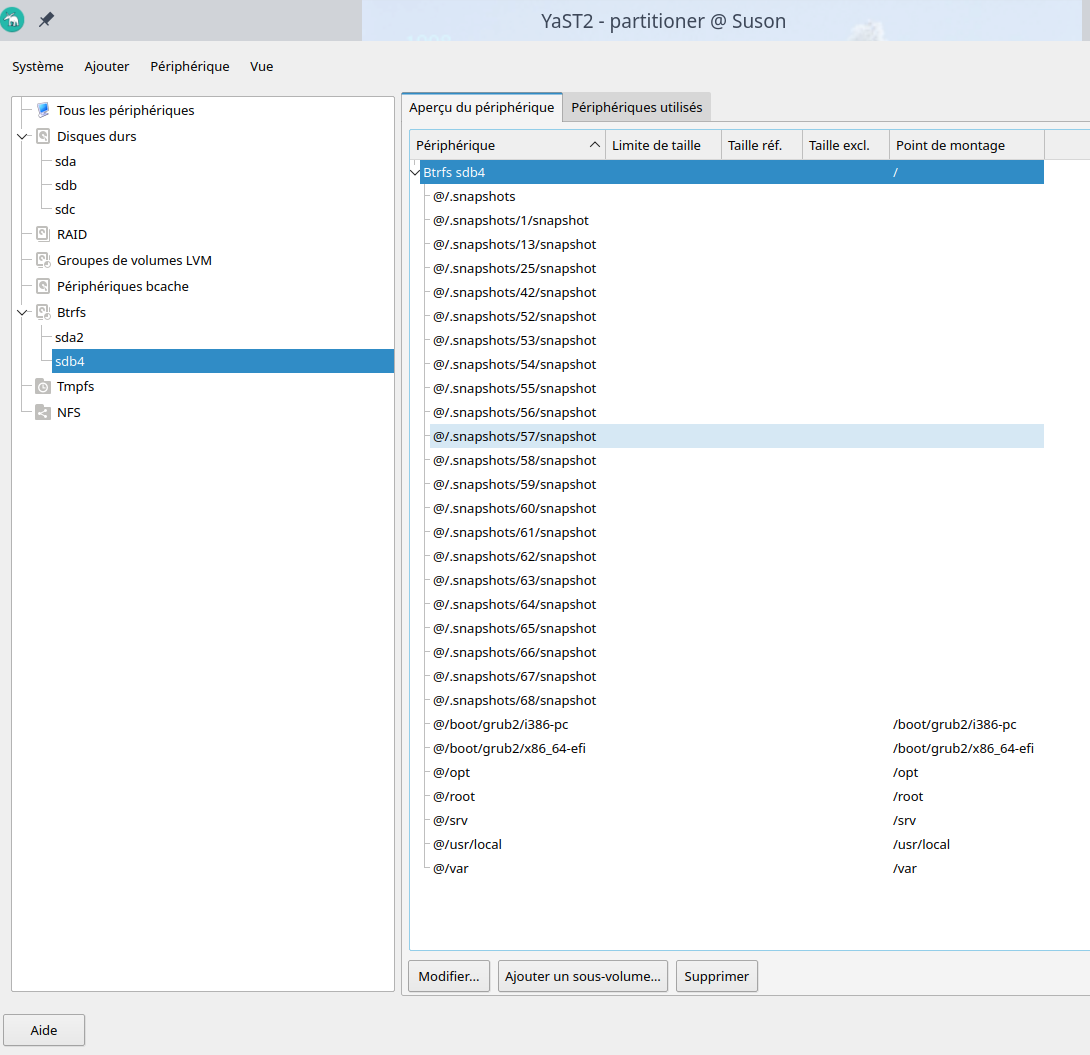Click the YaST app icon in title bar
The height and width of the screenshot is (1055, 1090).
click(12, 19)
